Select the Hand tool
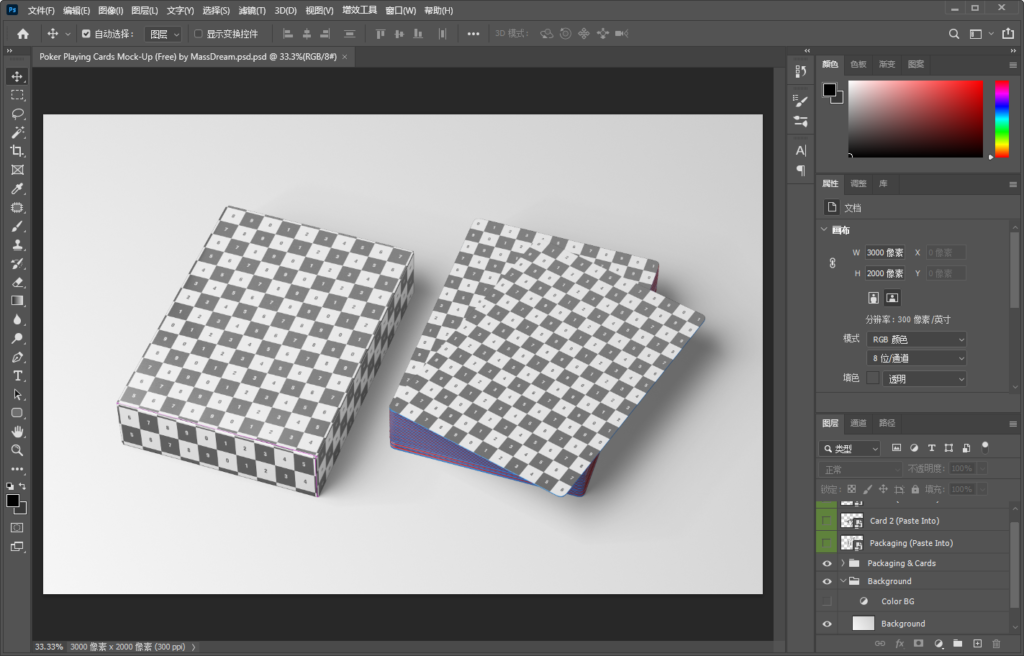The width and height of the screenshot is (1024, 656). 17,432
